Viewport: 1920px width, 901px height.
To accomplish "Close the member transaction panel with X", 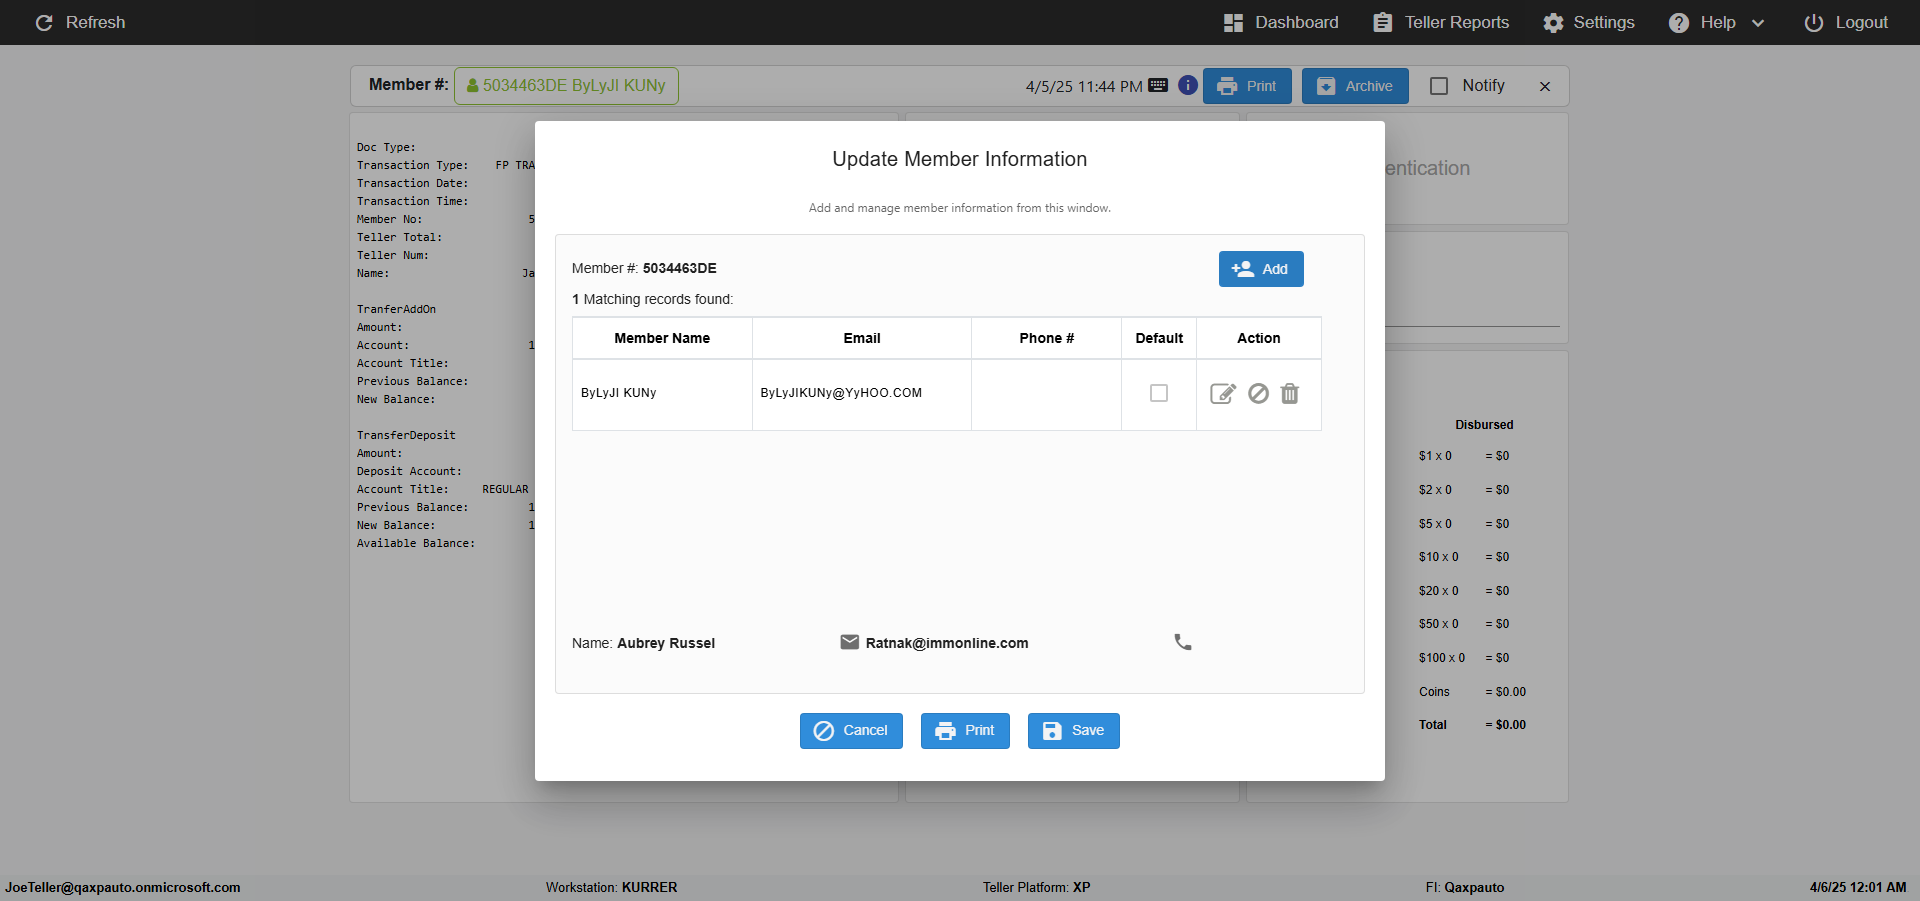I will click(x=1545, y=87).
